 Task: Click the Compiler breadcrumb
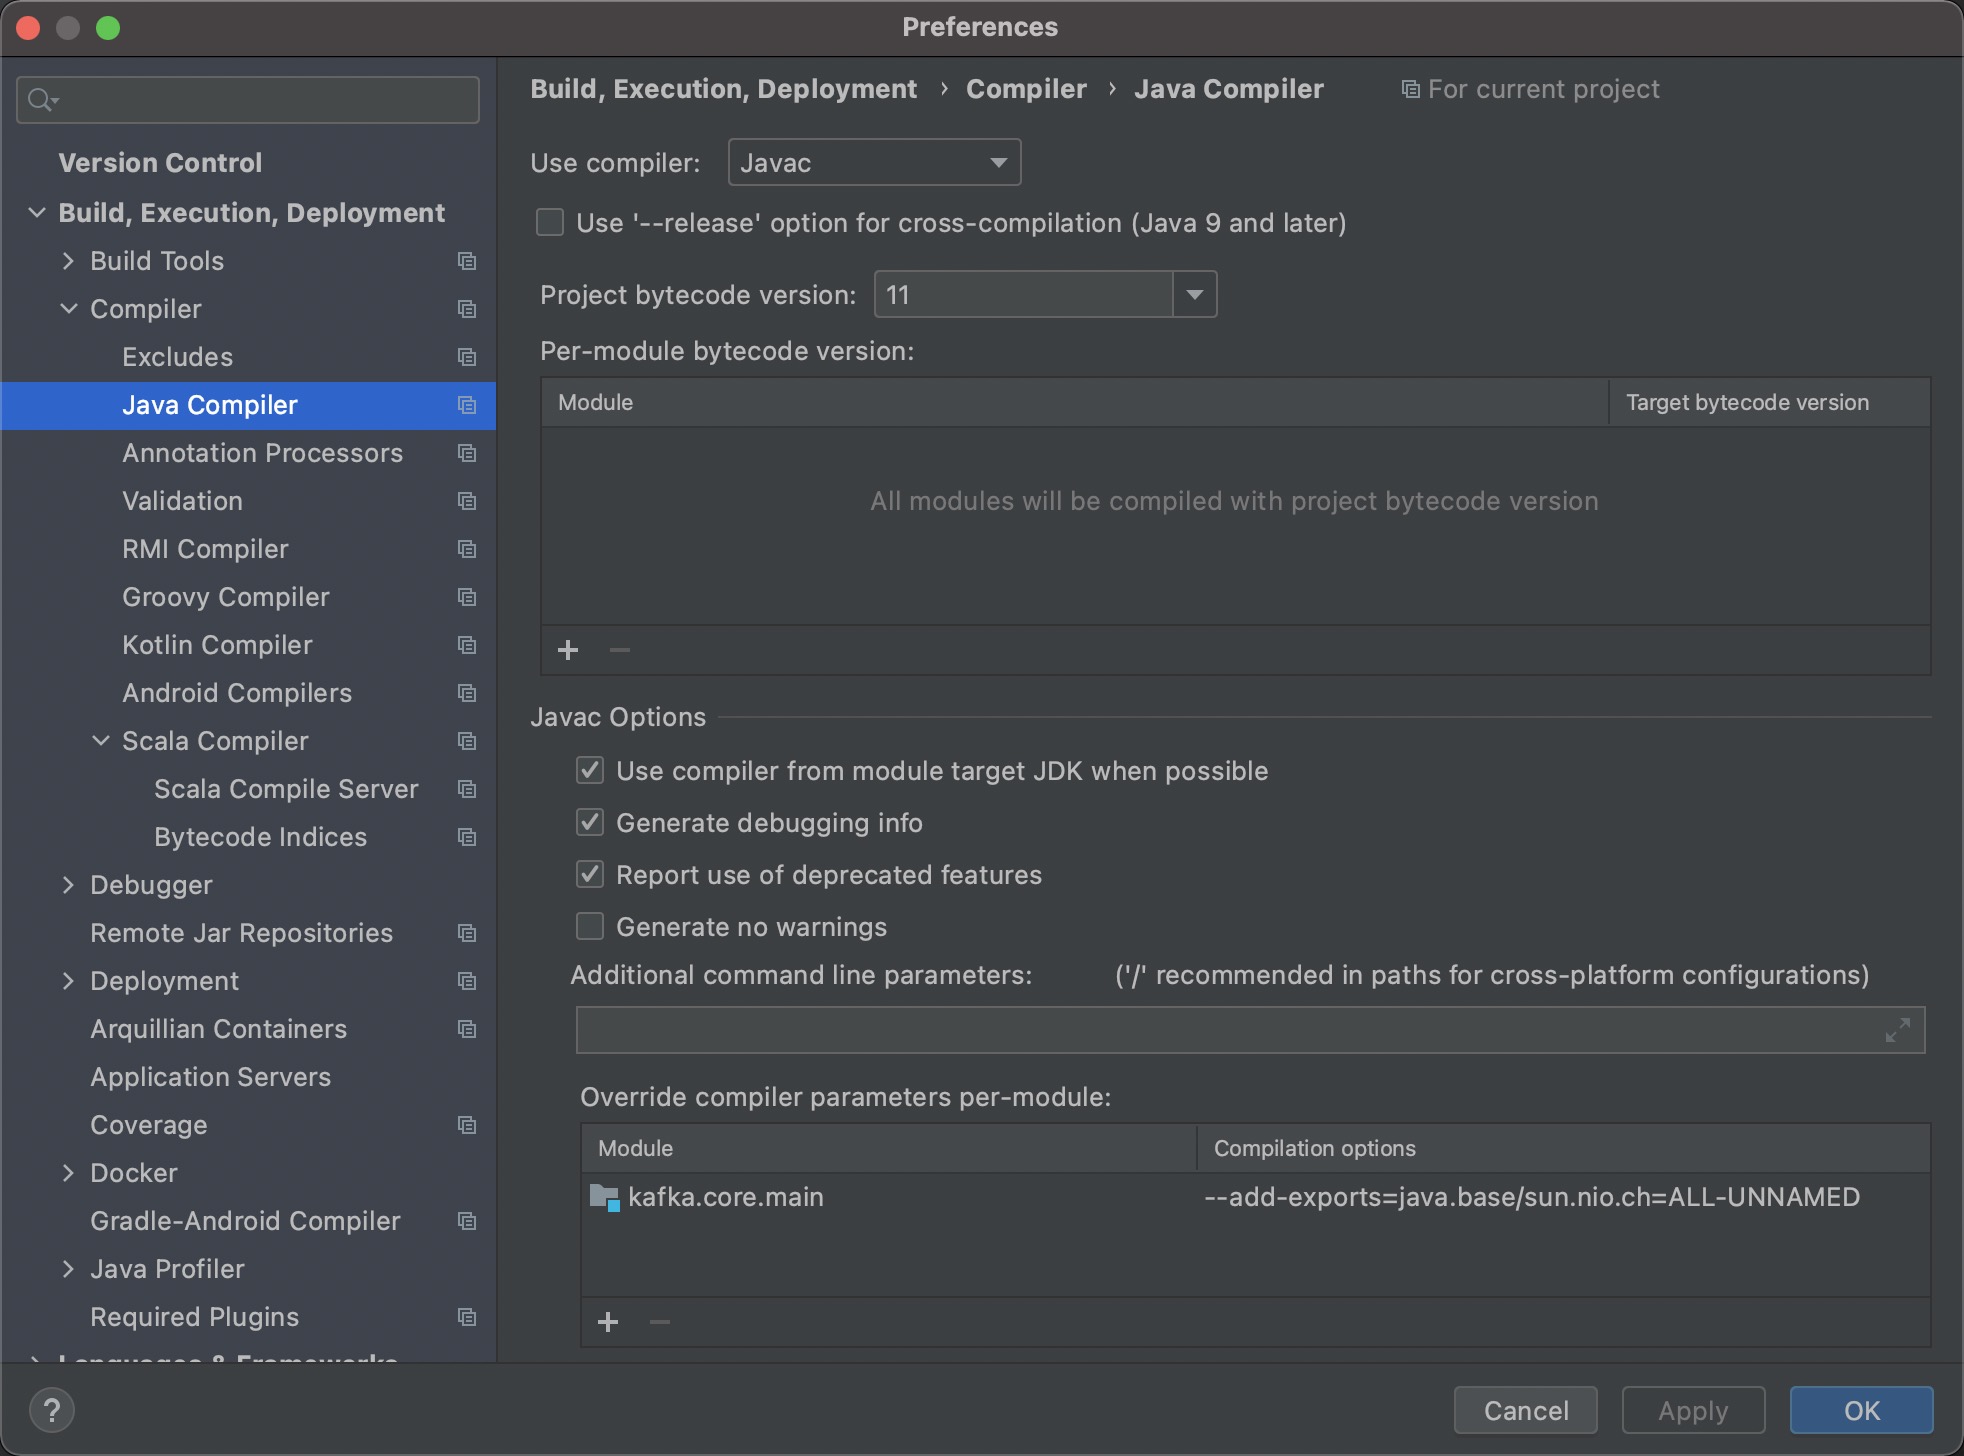tap(1024, 89)
